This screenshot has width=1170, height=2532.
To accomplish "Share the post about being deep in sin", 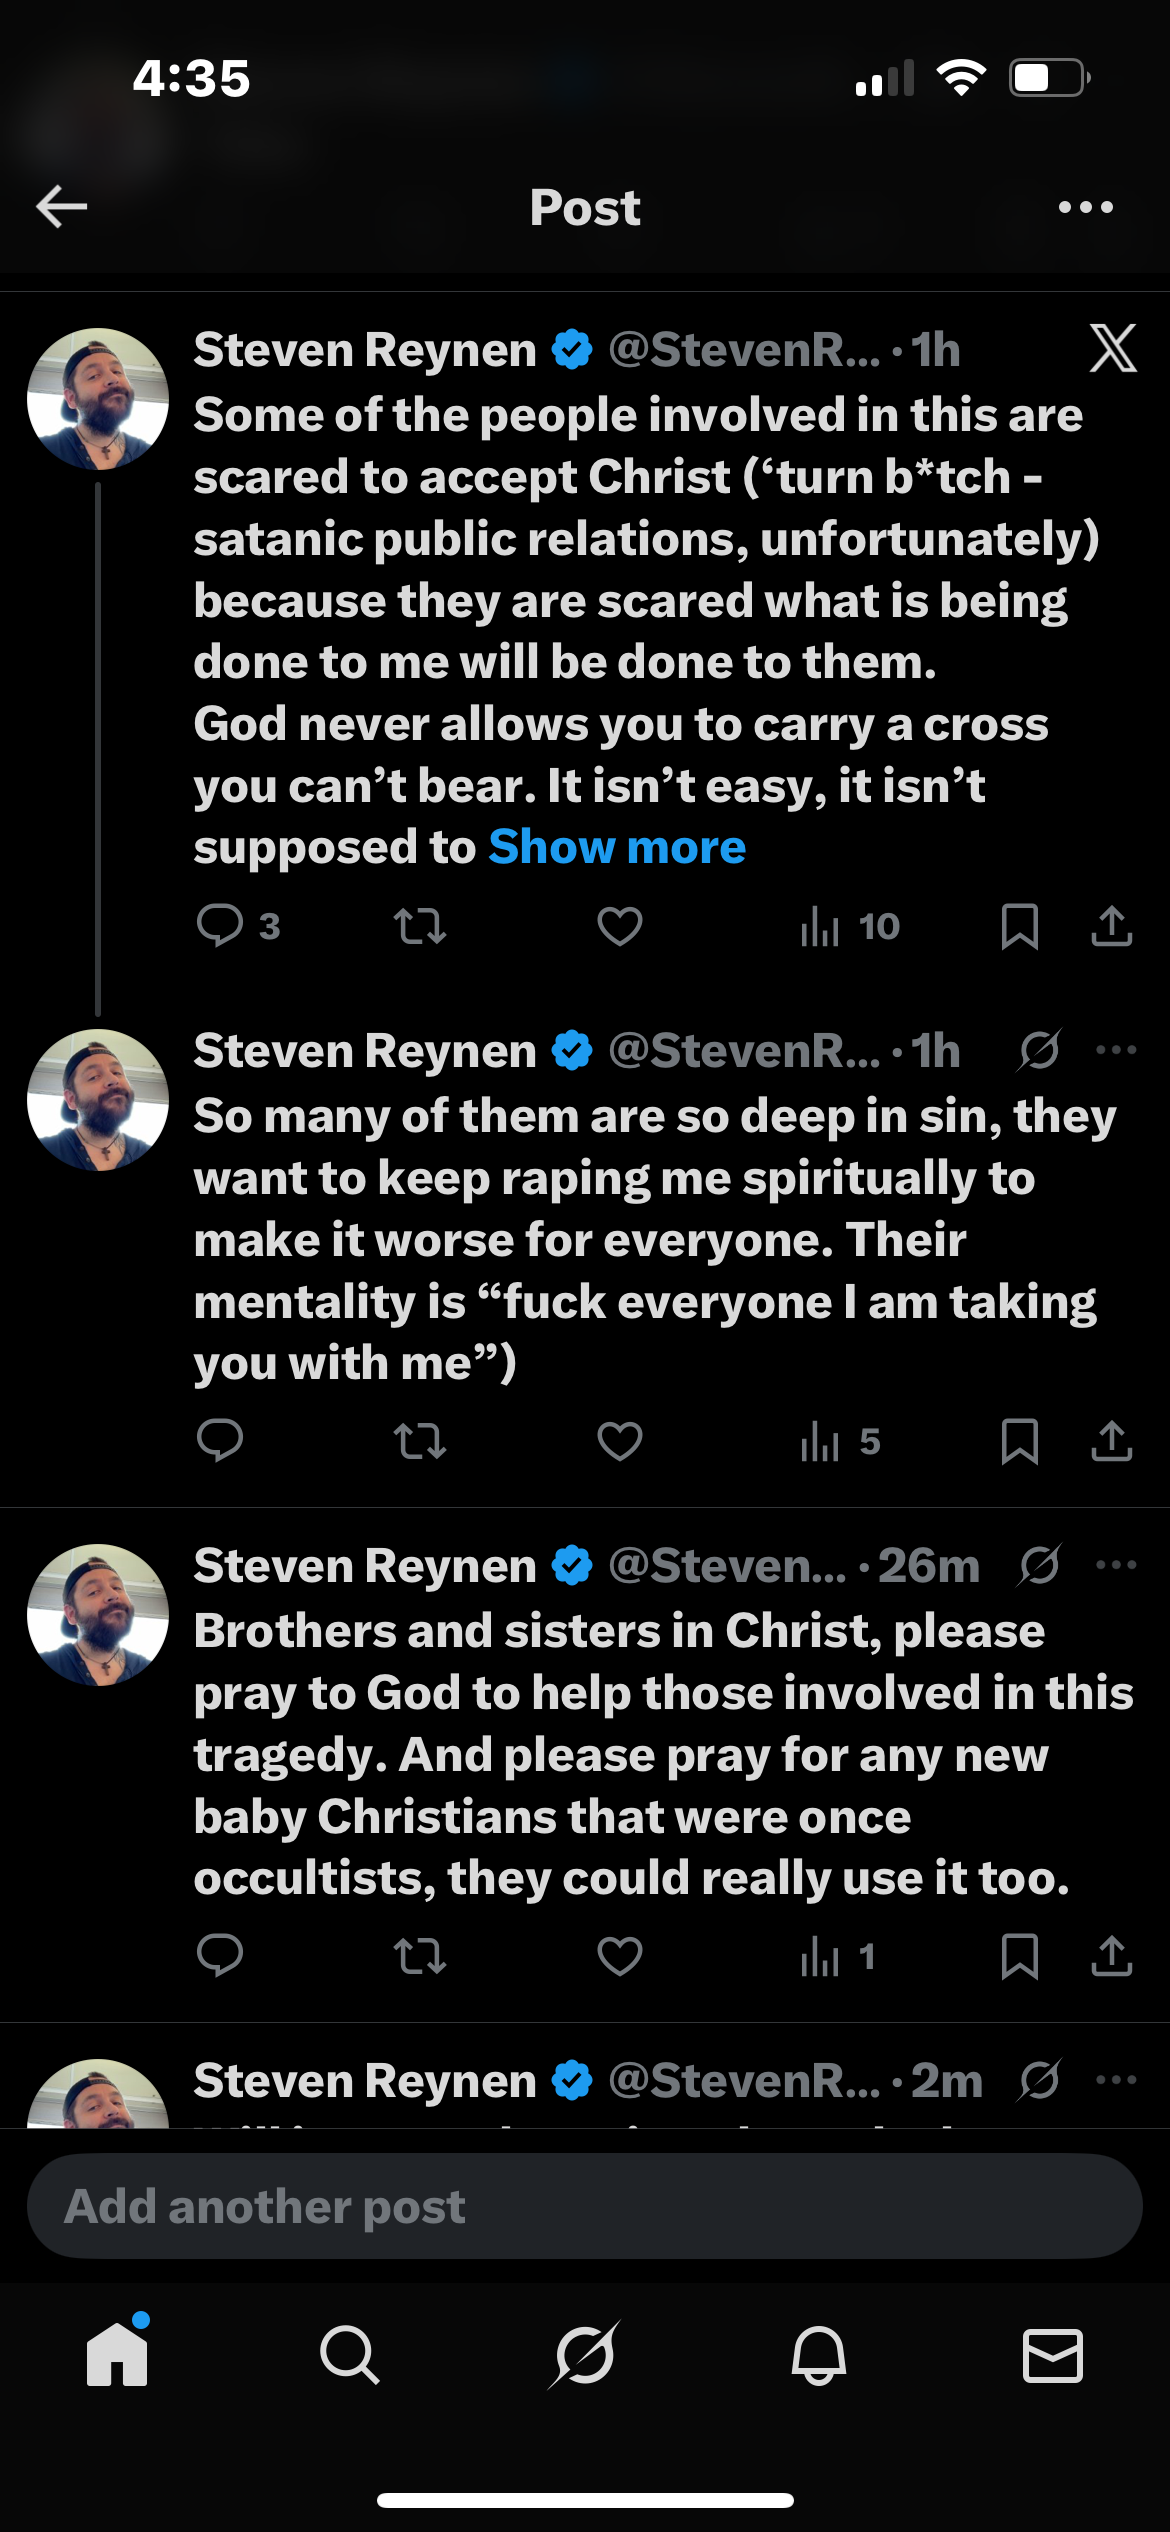I will [x=1111, y=1441].
